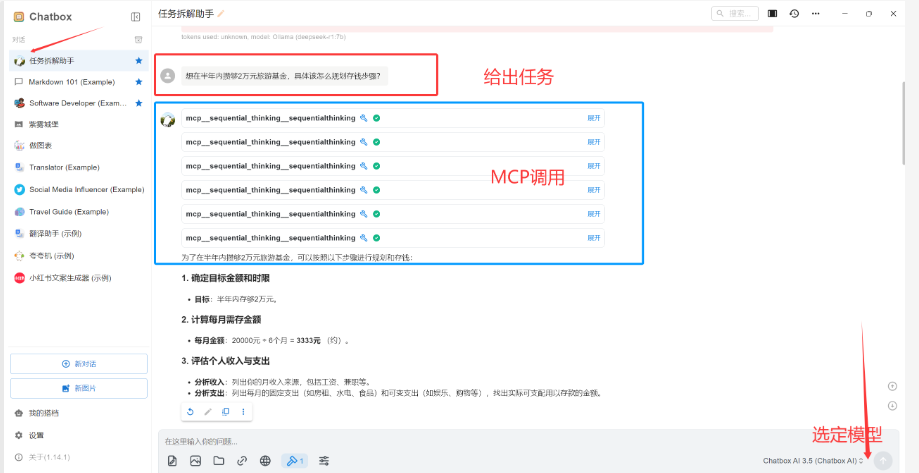Click heading 3. 评估个人收入与支出
919x473 pixels.
226,360
